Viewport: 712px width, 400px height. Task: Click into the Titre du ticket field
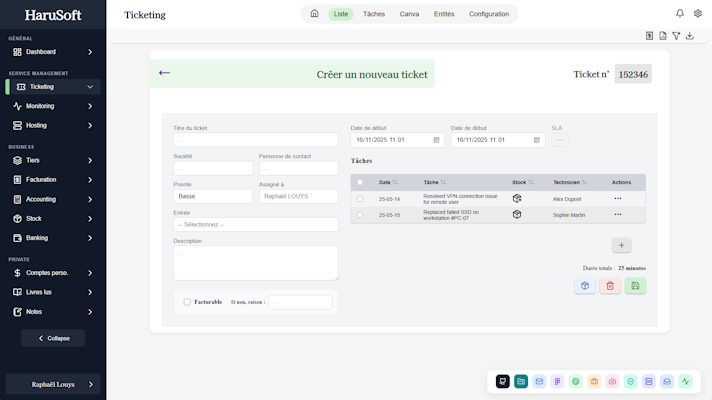(256, 140)
